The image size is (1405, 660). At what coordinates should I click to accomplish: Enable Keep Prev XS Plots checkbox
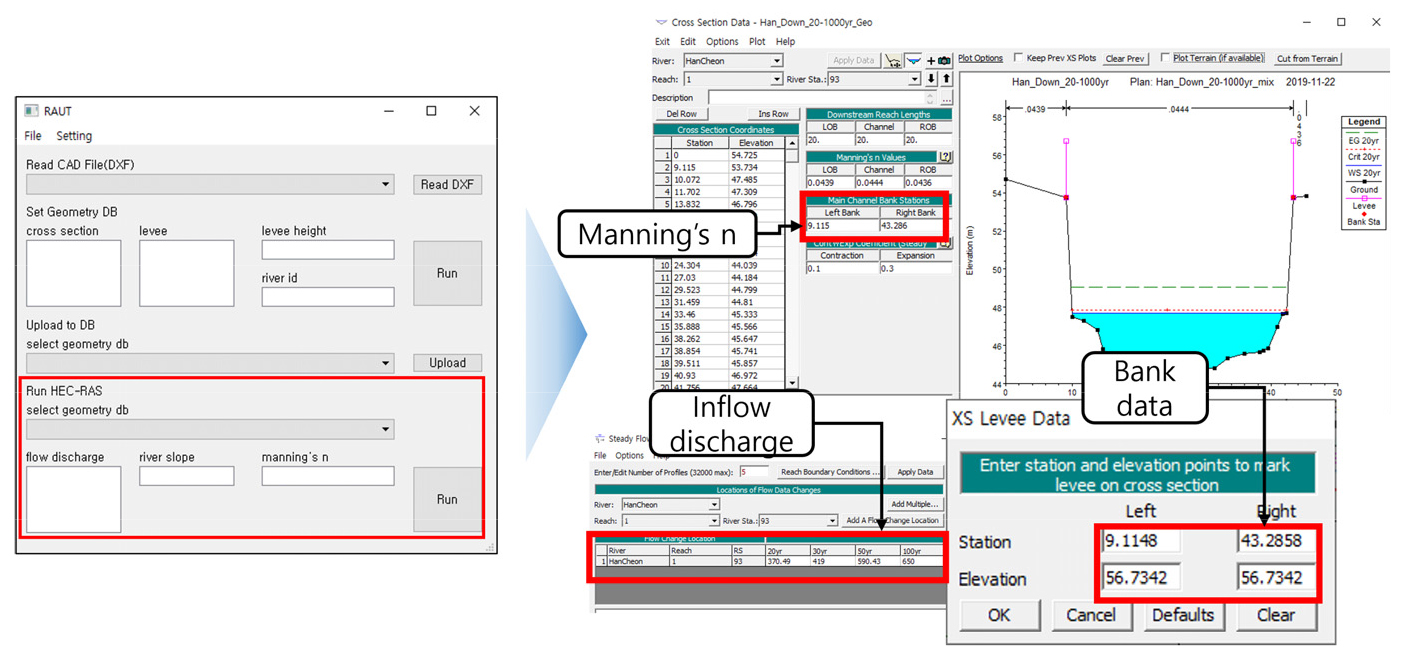click(x=1019, y=58)
